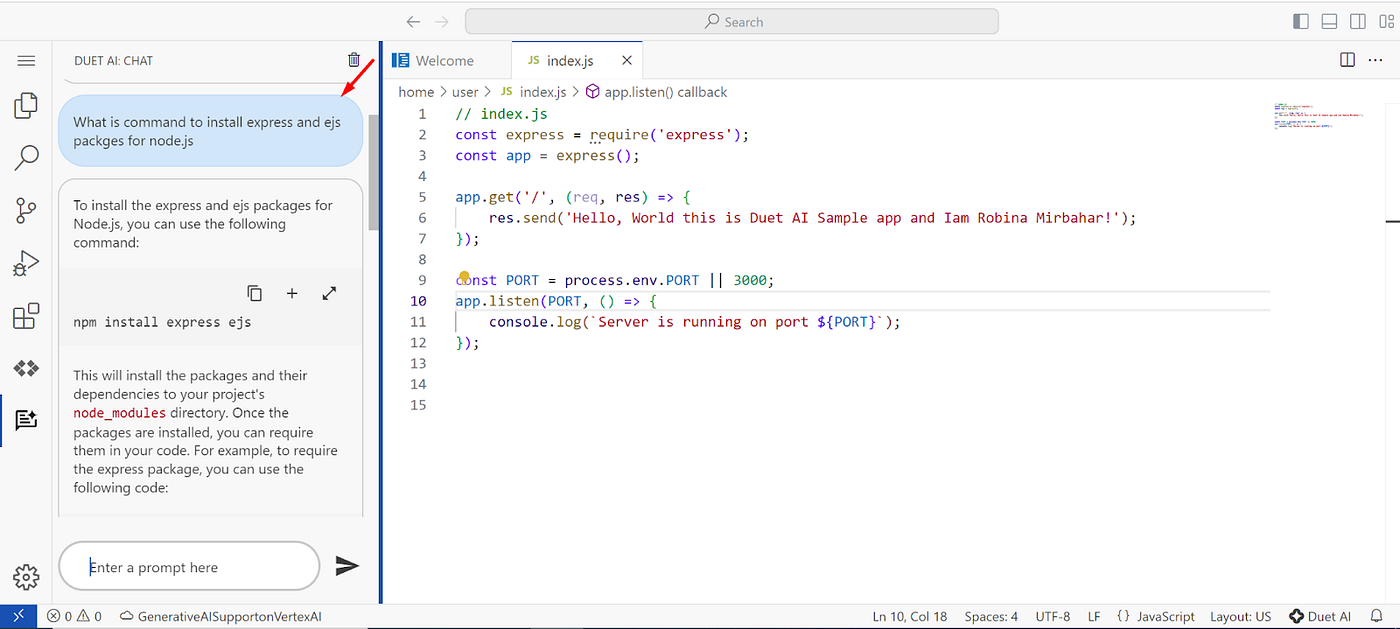The image size is (1400, 629).
Task: Change file encoding UTF-8
Action: (1053, 616)
